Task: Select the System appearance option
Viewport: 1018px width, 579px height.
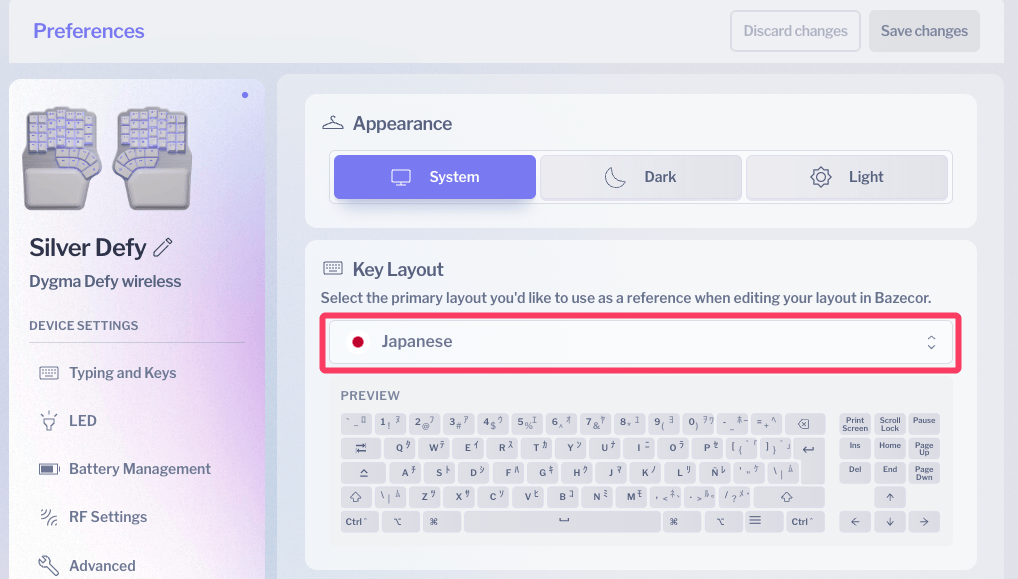Action: click(435, 177)
